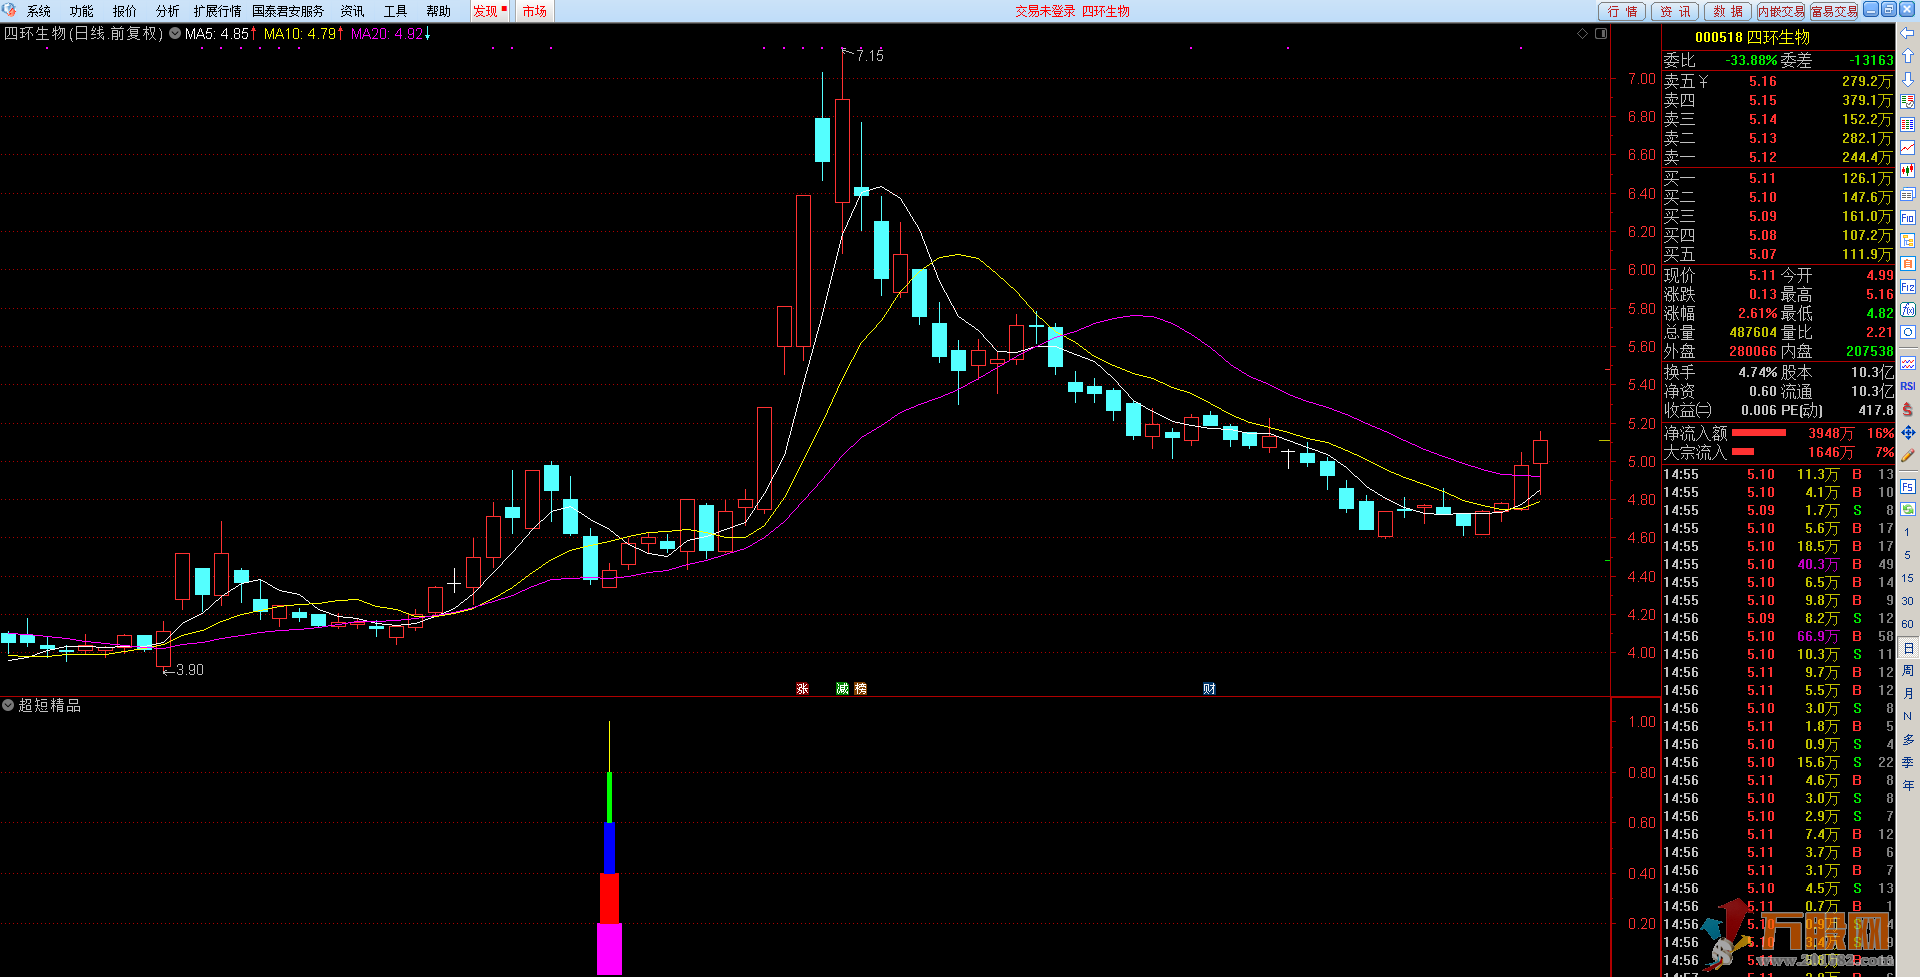The image size is (1920, 977).
Task: Click the back arrow icon in right sidebar
Action: tap(1908, 33)
